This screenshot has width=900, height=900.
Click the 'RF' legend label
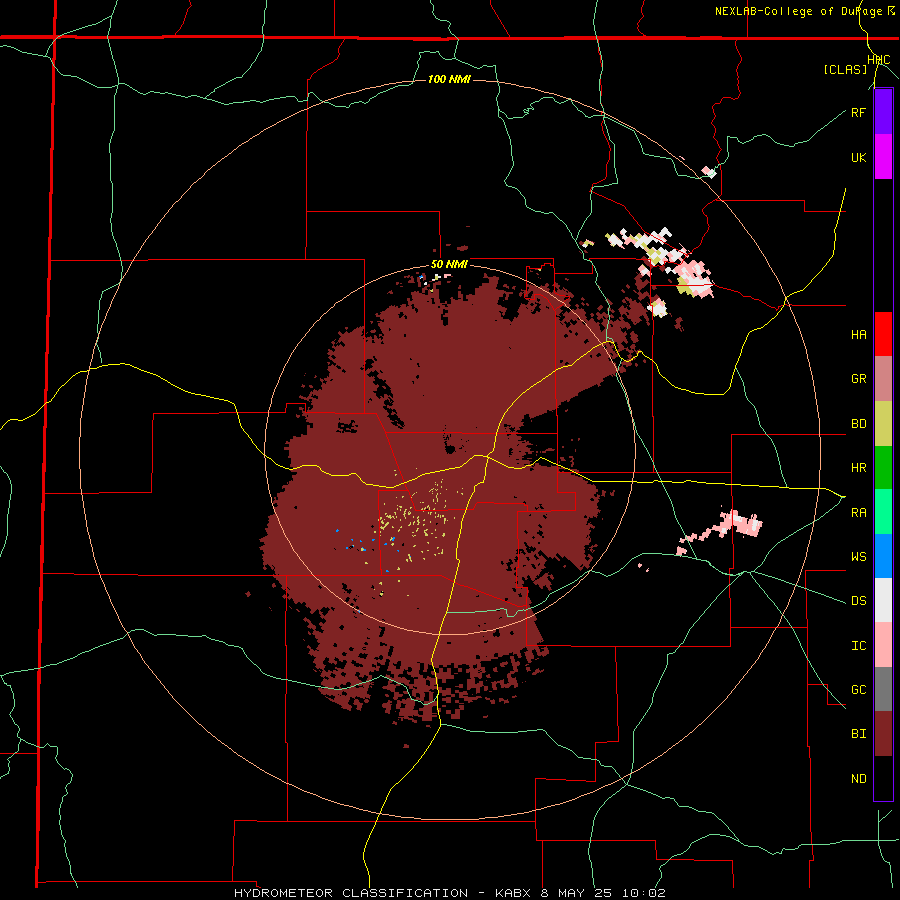click(x=858, y=112)
